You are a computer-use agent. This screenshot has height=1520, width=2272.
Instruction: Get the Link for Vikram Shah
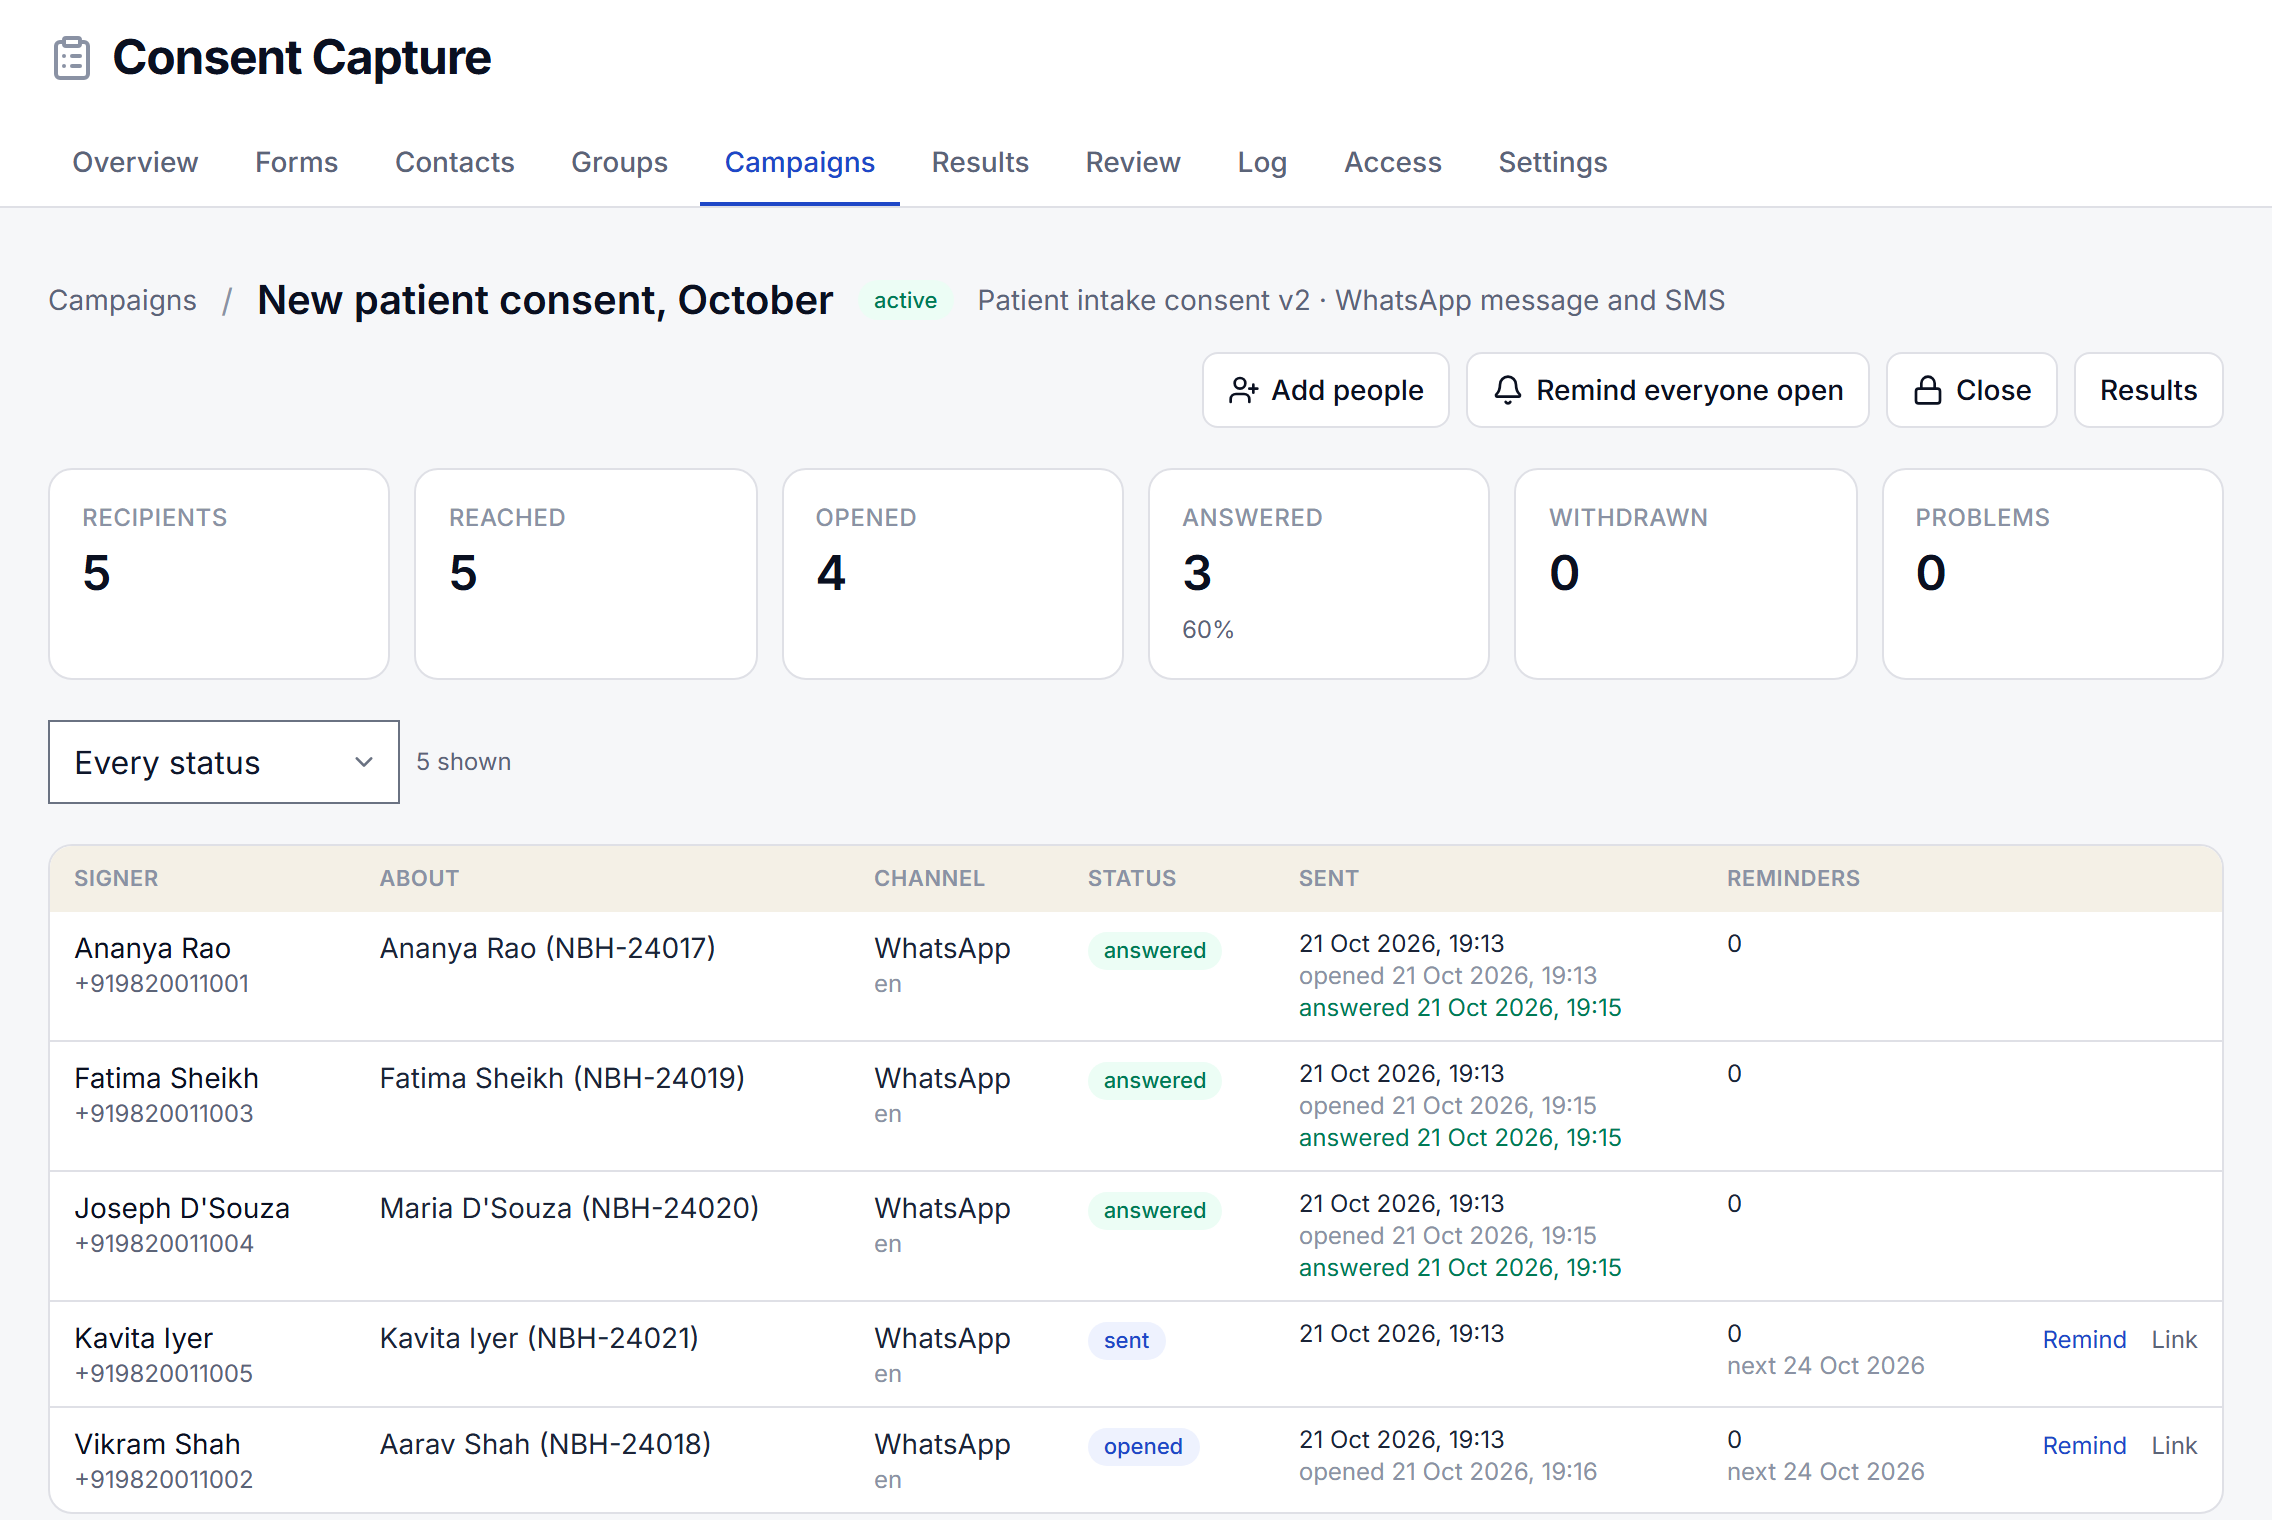coord(2174,1446)
